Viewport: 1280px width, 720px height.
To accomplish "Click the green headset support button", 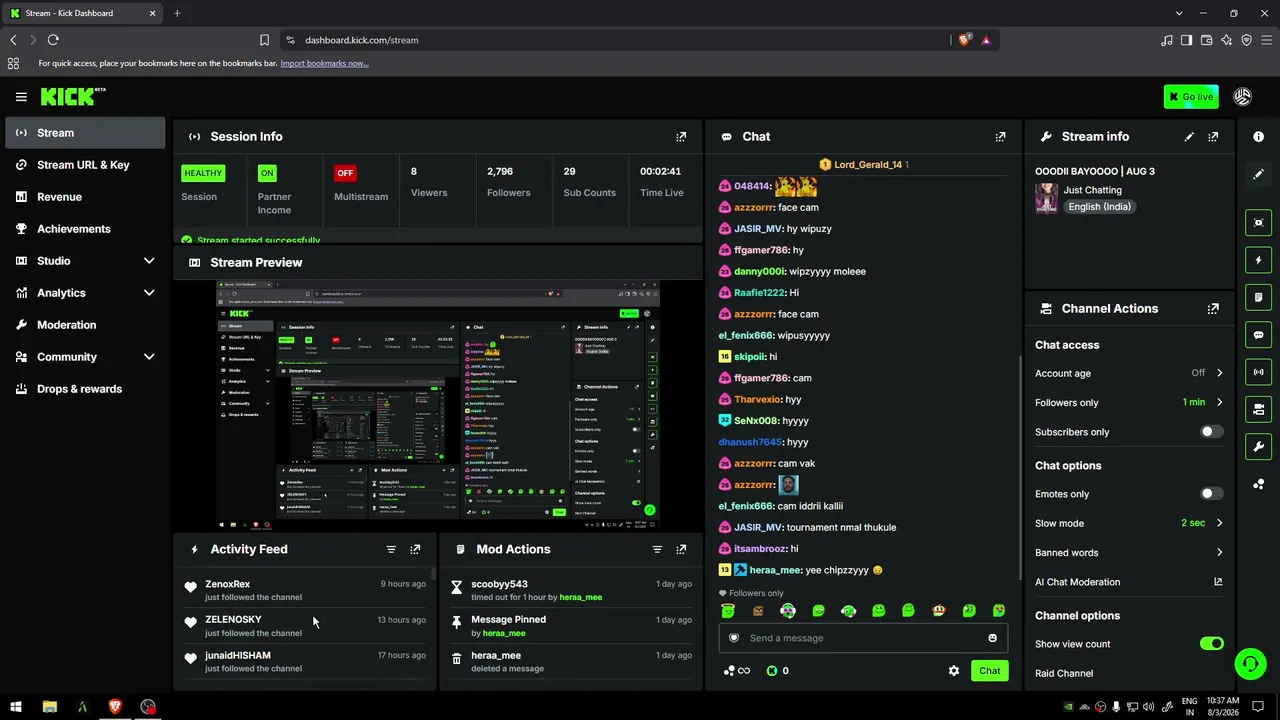I will coord(1250,663).
